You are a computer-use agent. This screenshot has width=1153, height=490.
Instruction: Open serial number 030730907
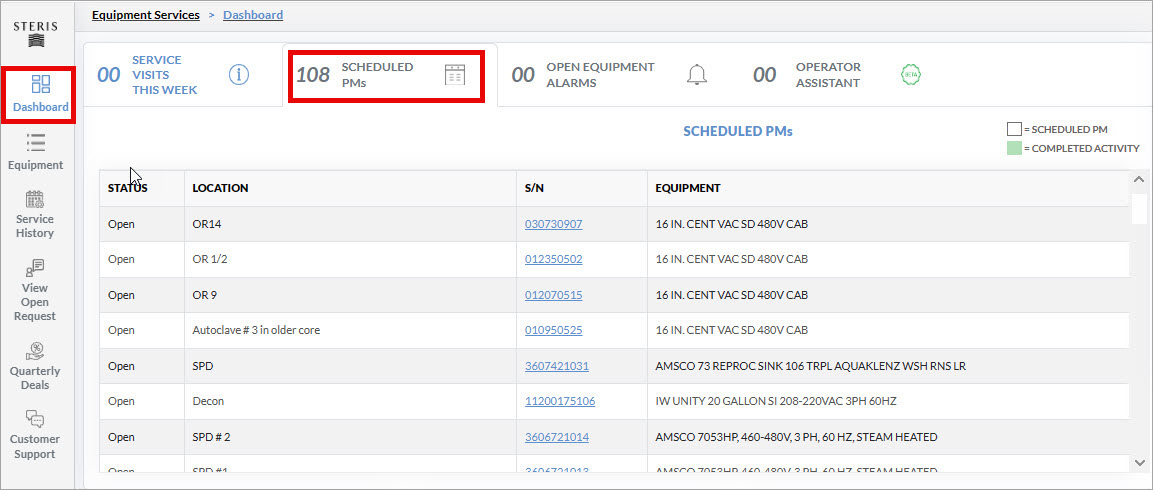pyautogui.click(x=554, y=224)
